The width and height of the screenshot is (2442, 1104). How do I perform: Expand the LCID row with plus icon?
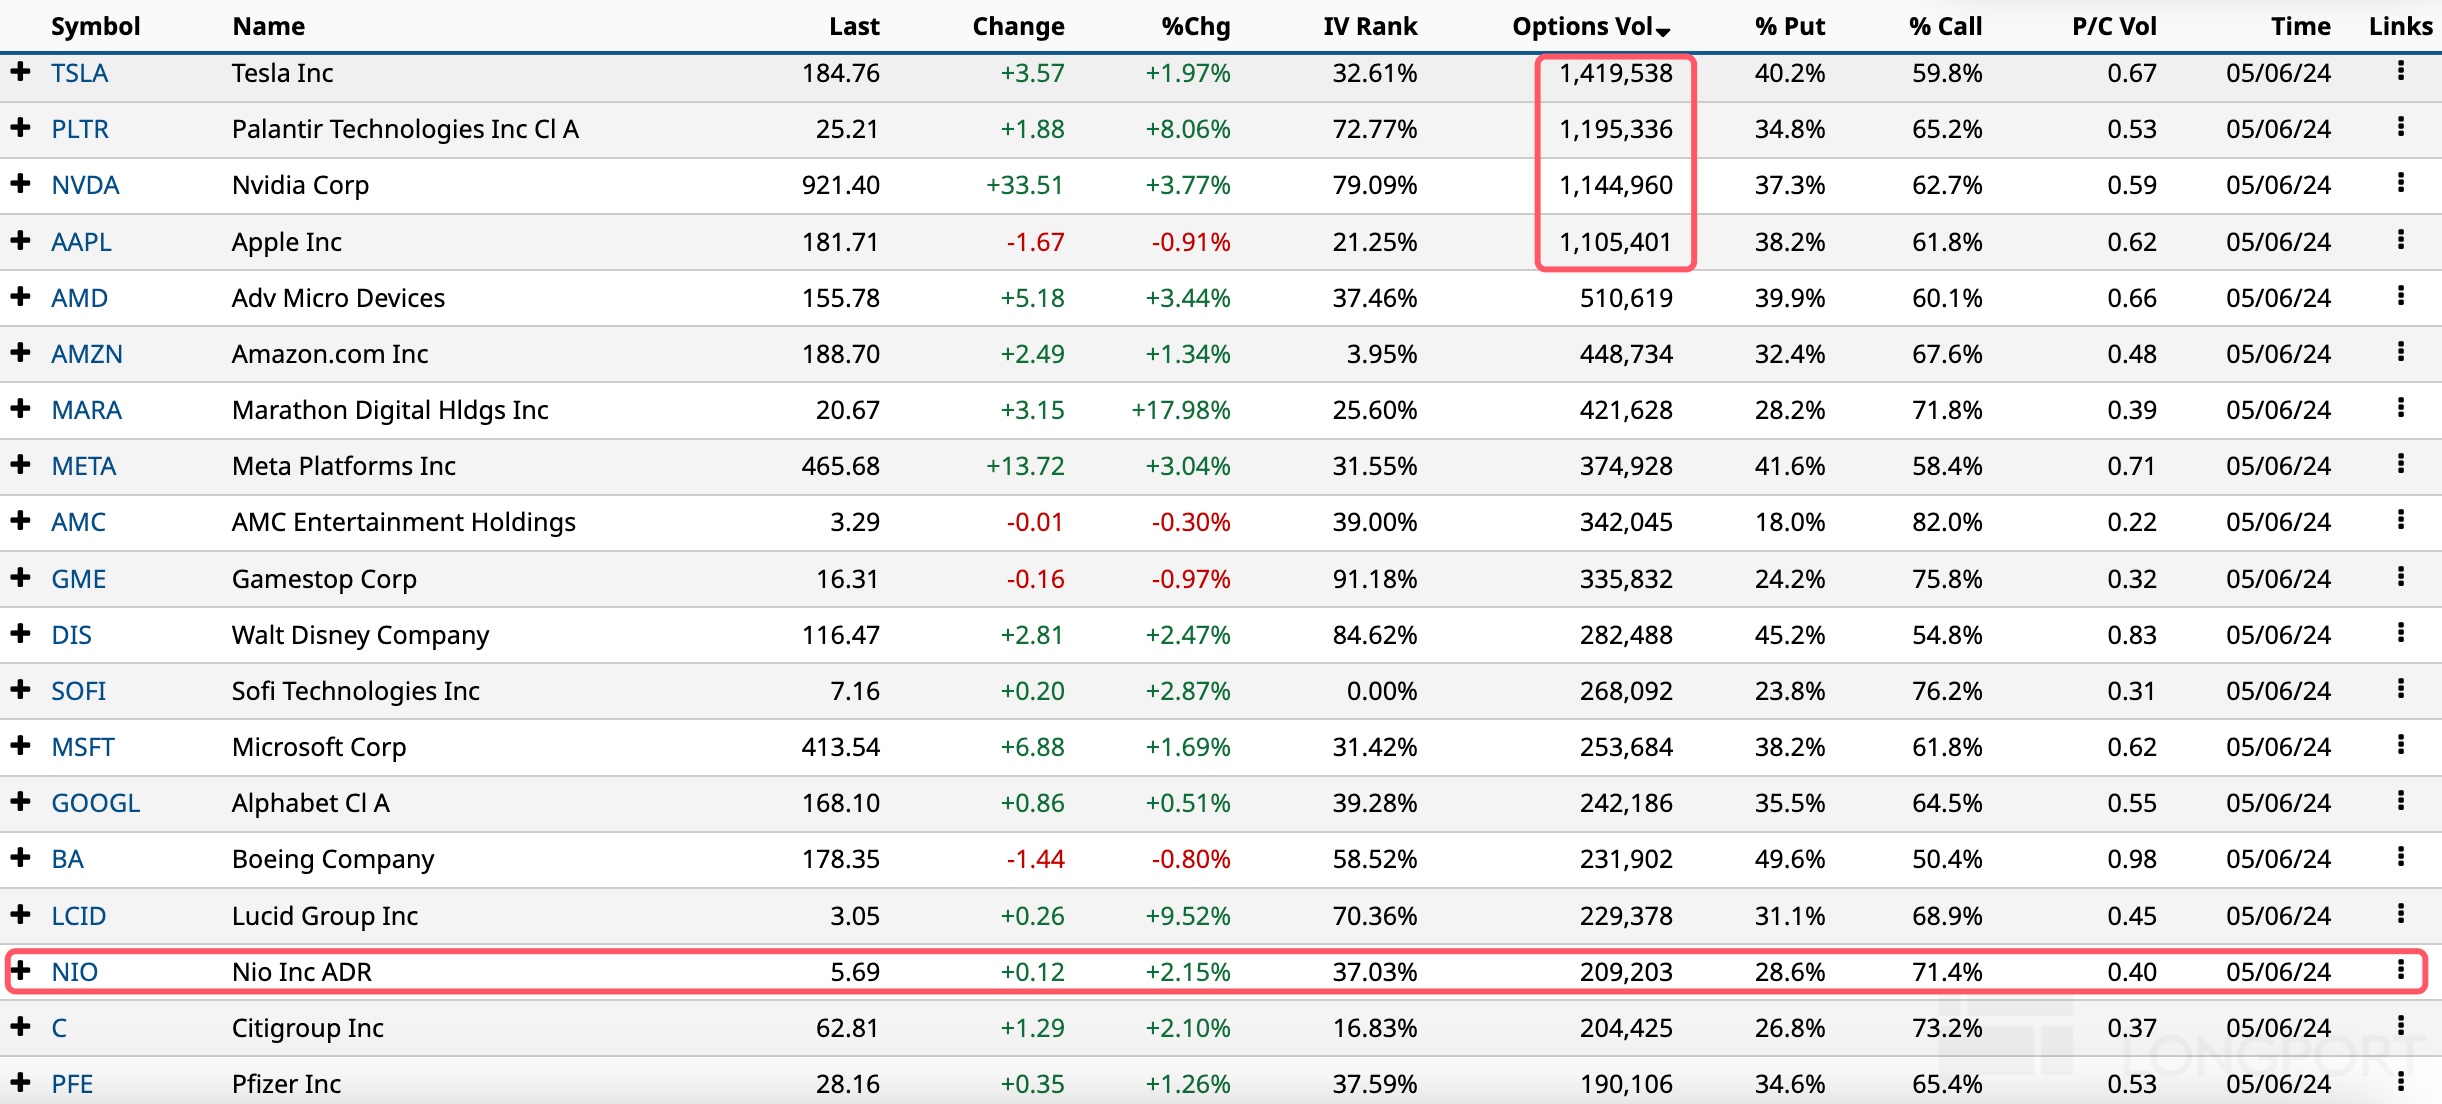tap(20, 914)
